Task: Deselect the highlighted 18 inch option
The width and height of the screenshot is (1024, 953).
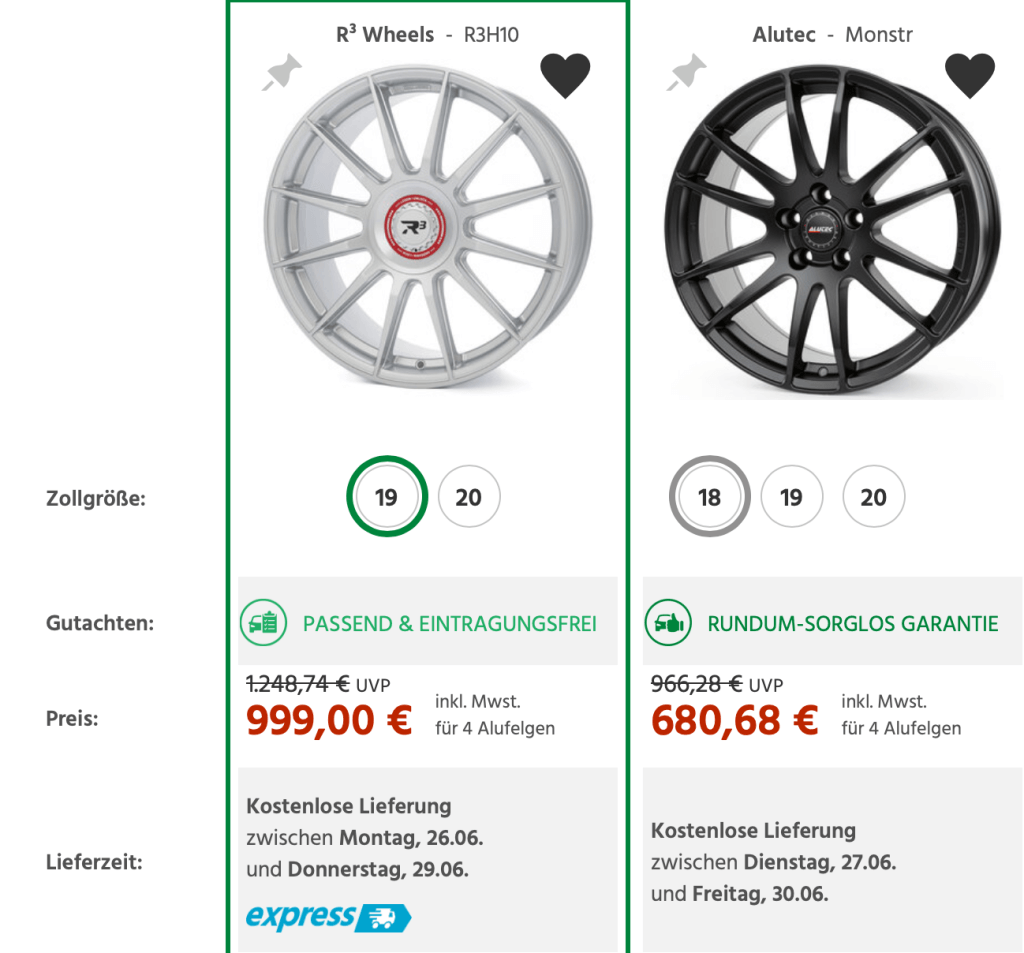Action: pos(709,496)
